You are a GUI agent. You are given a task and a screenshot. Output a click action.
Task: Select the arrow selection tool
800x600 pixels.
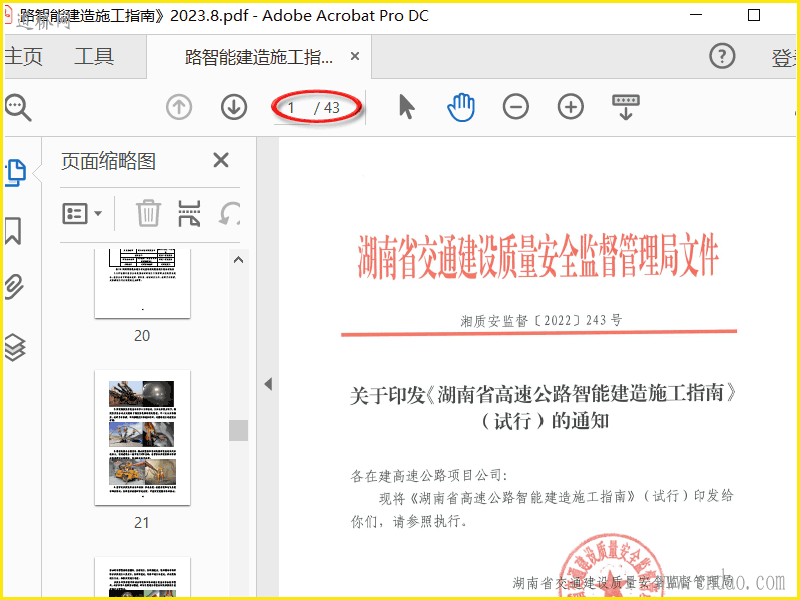[406, 107]
